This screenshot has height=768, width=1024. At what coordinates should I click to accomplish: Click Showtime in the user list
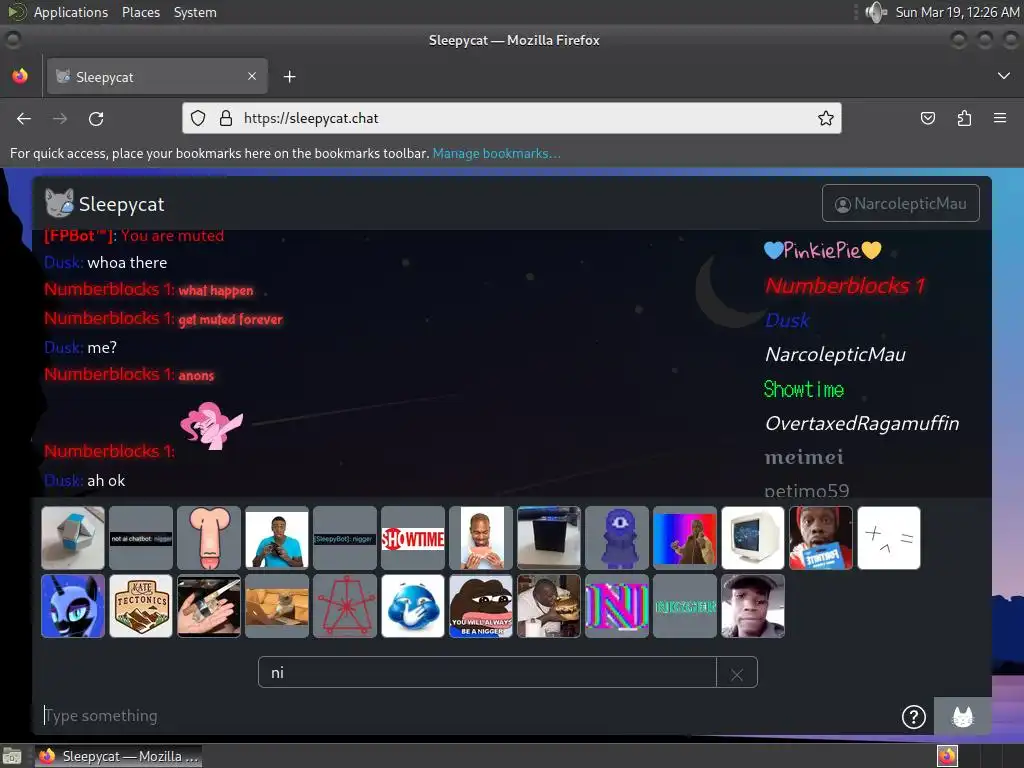804,389
